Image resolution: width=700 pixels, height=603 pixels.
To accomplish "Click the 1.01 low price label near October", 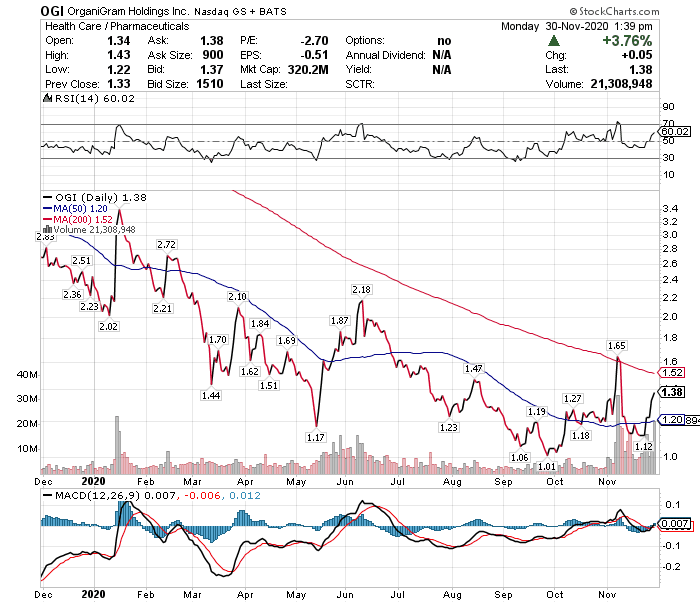I will coord(547,467).
